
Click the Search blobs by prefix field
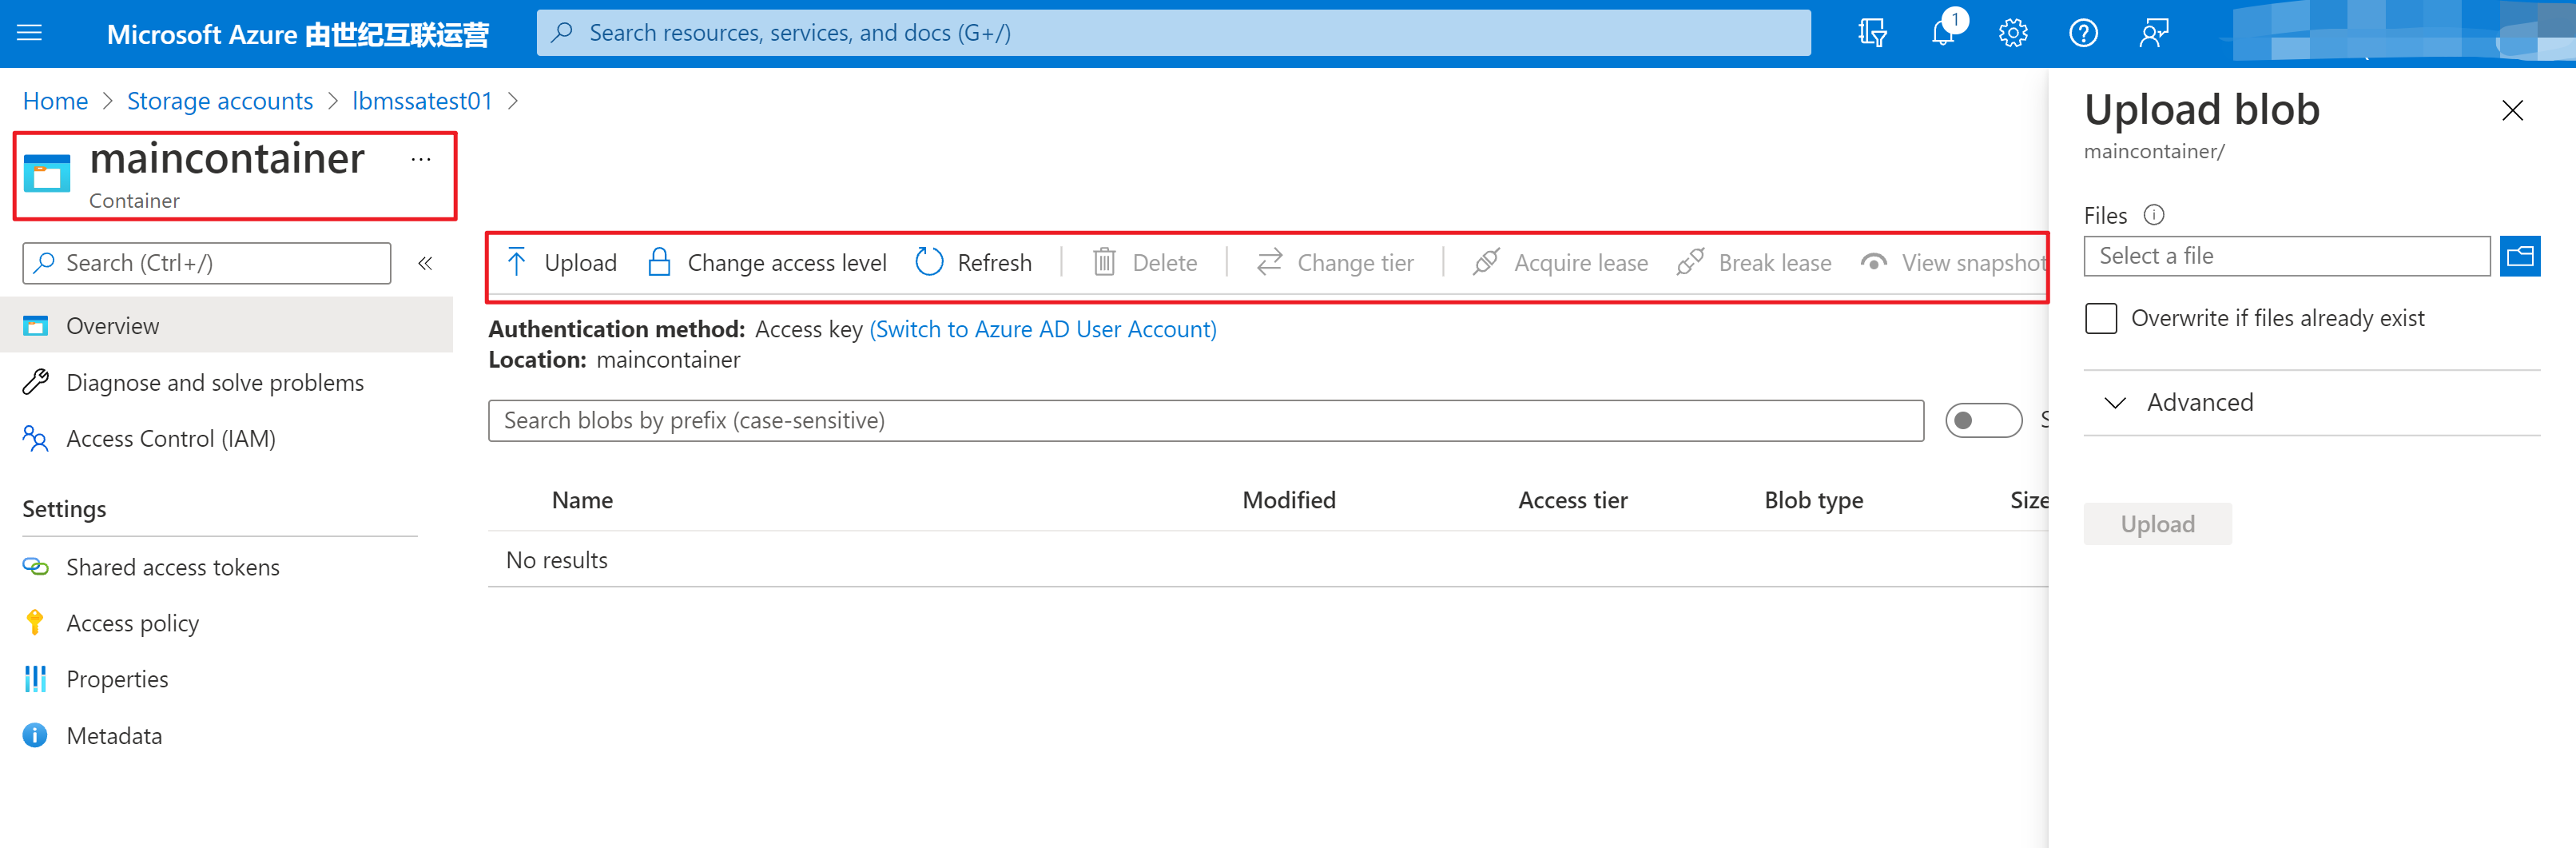[1205, 420]
